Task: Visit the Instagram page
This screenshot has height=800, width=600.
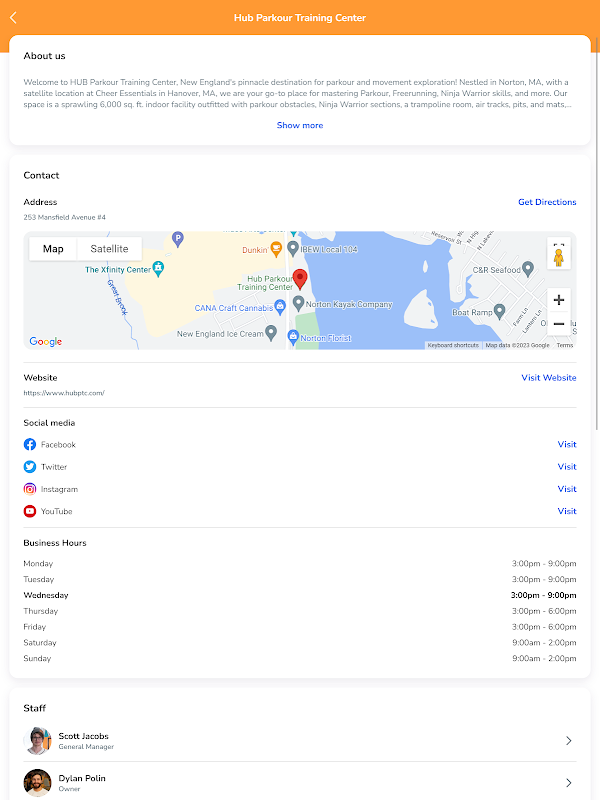Action: pos(567,489)
